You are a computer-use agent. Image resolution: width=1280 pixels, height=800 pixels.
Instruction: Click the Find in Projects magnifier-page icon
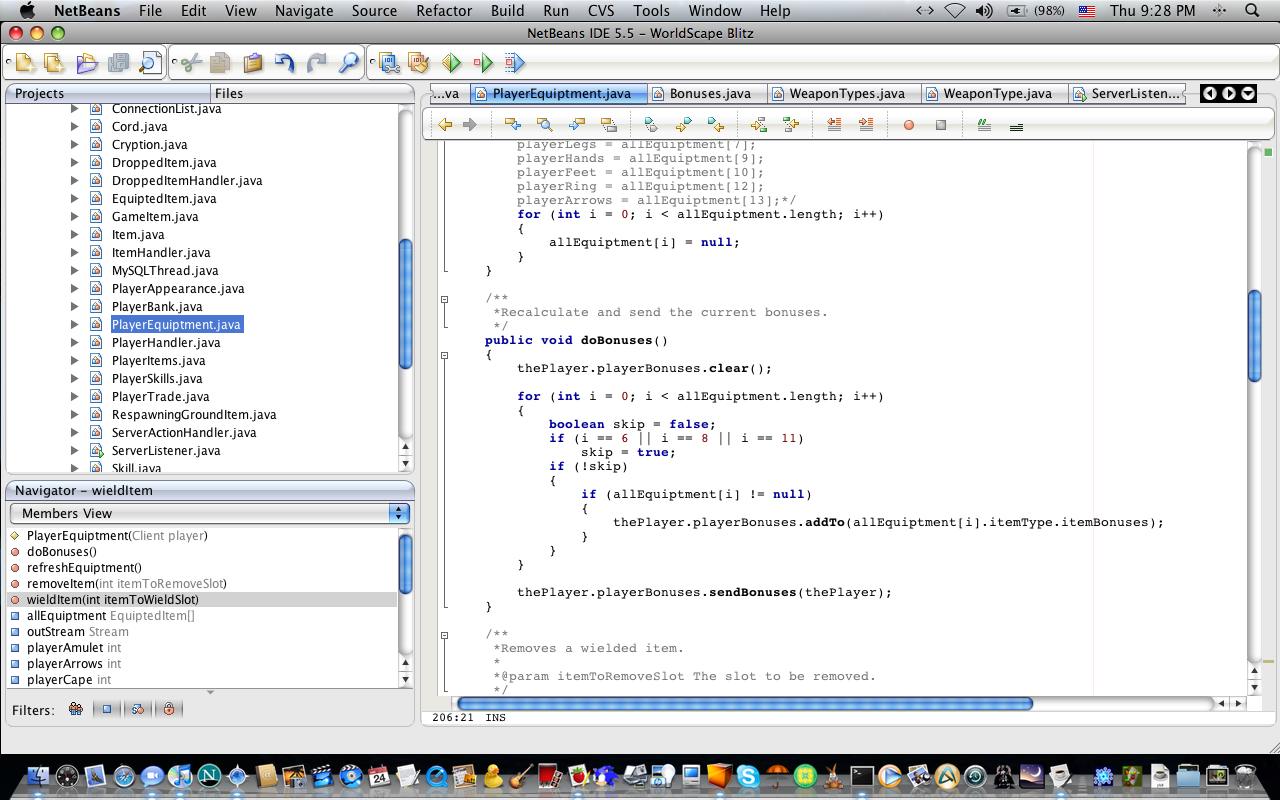point(149,64)
